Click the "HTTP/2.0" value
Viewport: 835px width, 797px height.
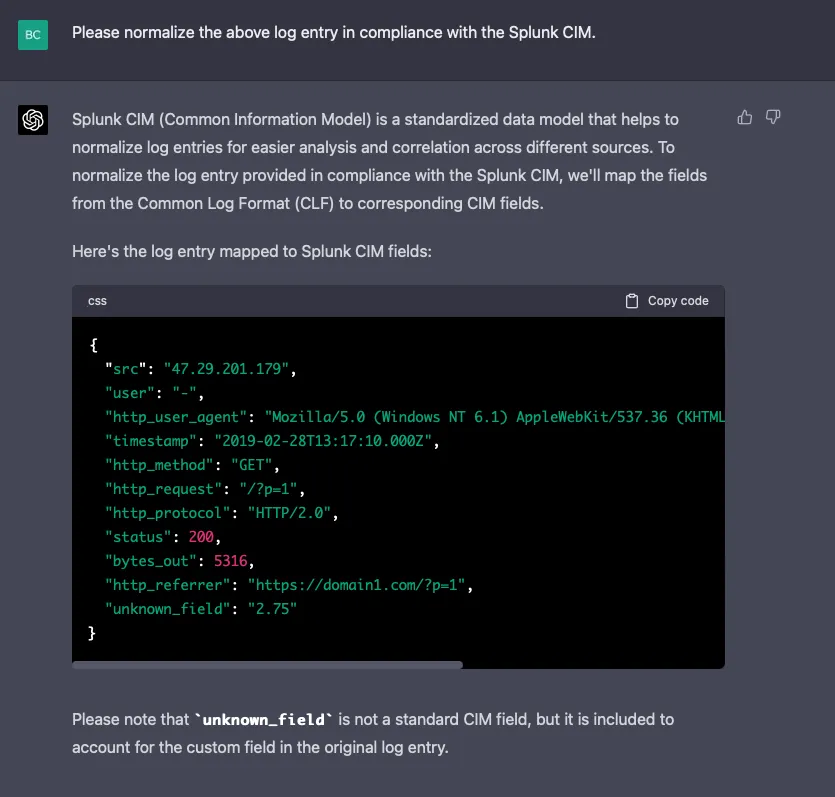click(x=289, y=513)
